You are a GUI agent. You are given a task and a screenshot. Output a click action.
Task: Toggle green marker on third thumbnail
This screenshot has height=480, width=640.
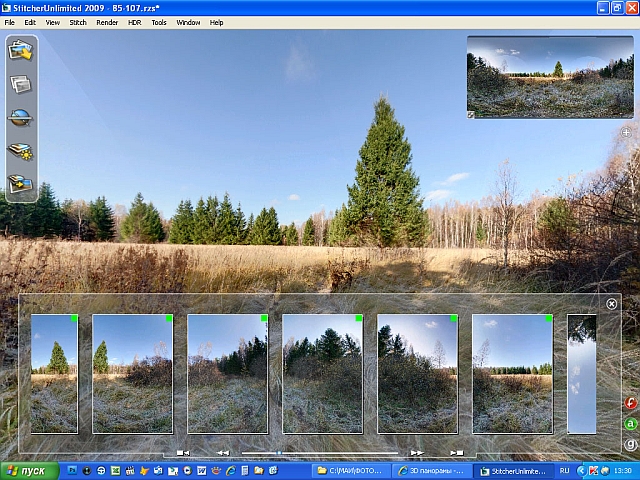coord(264,318)
